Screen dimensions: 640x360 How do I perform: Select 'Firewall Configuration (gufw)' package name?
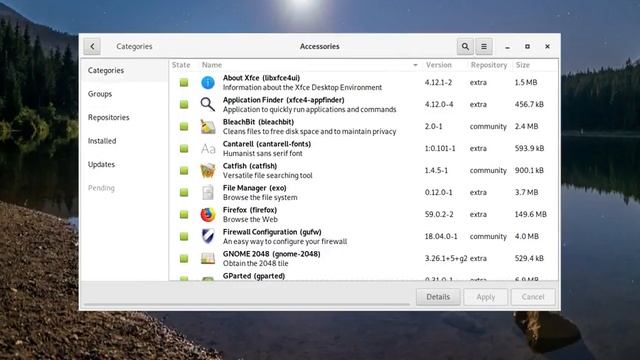pyautogui.click(x=272, y=232)
